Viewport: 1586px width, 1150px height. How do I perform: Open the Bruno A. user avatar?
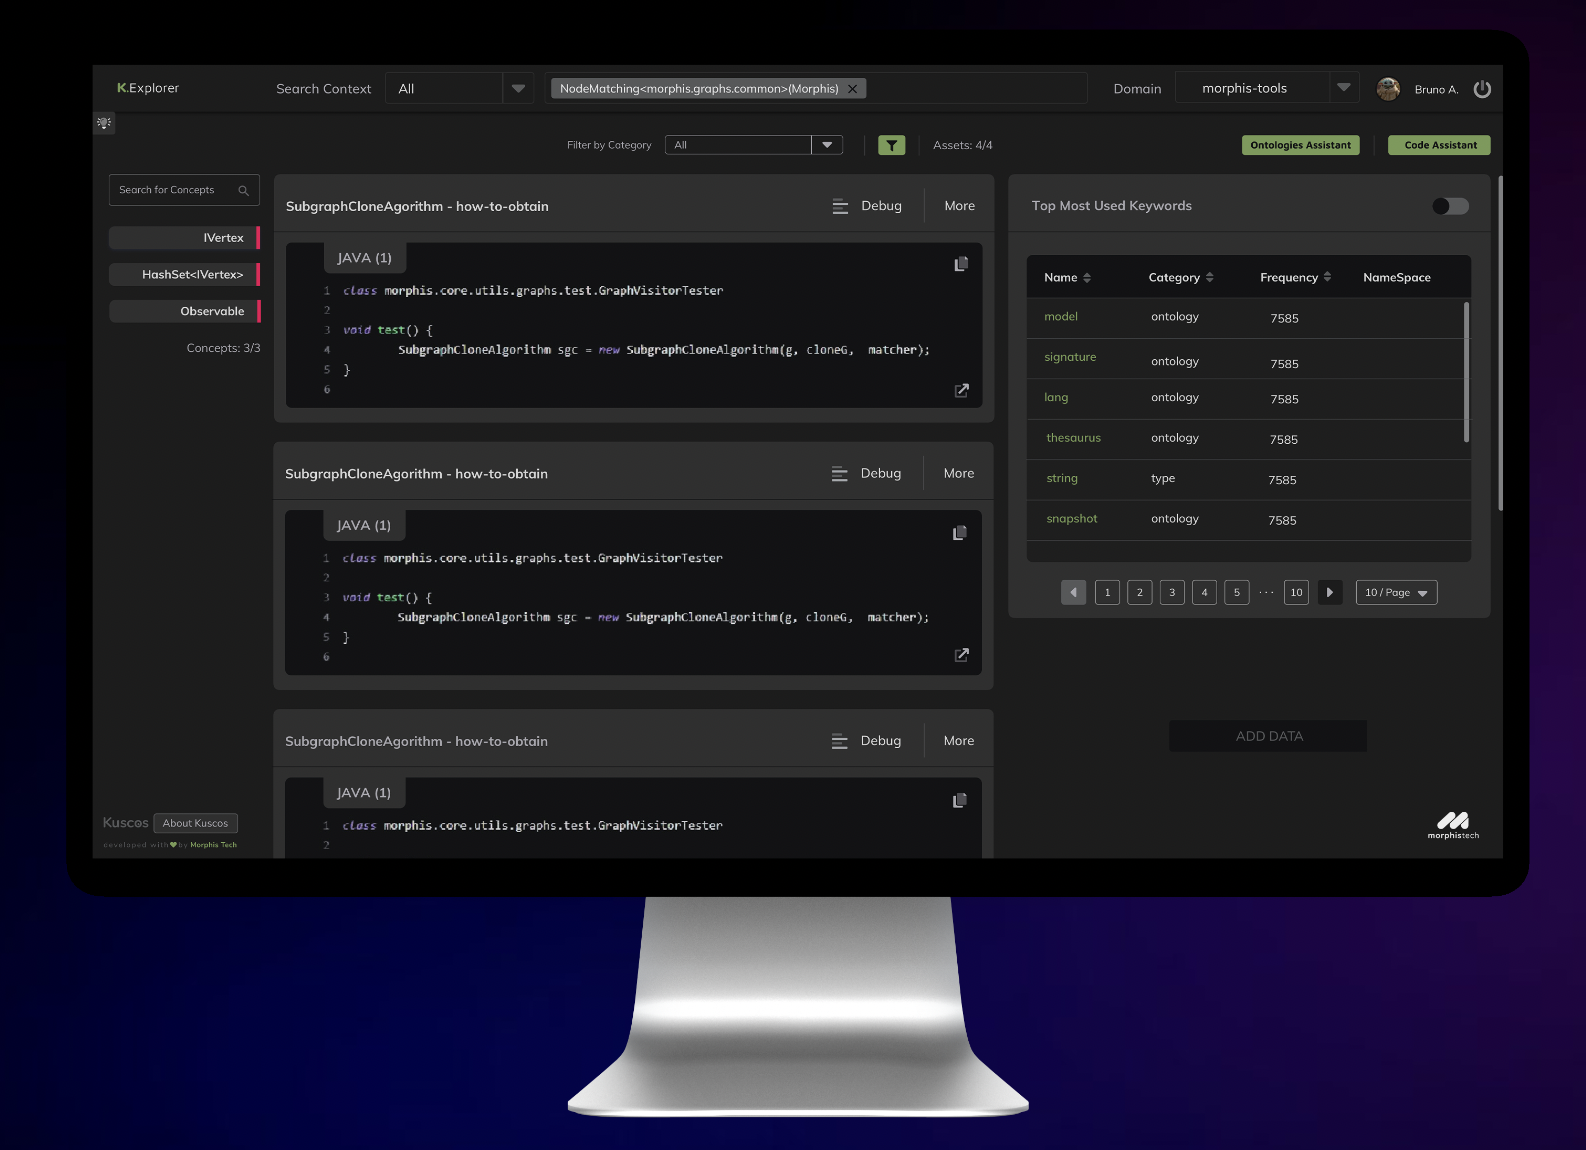[x=1388, y=89]
